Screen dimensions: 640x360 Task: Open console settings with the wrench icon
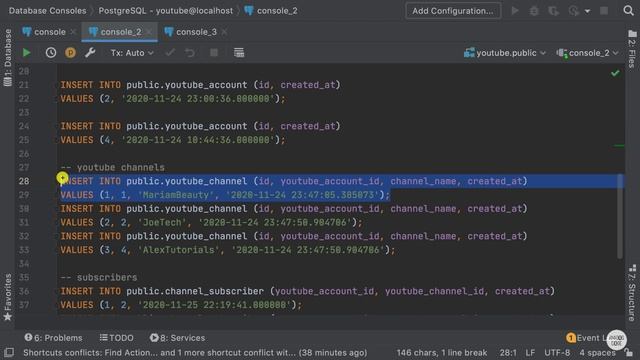coord(90,53)
